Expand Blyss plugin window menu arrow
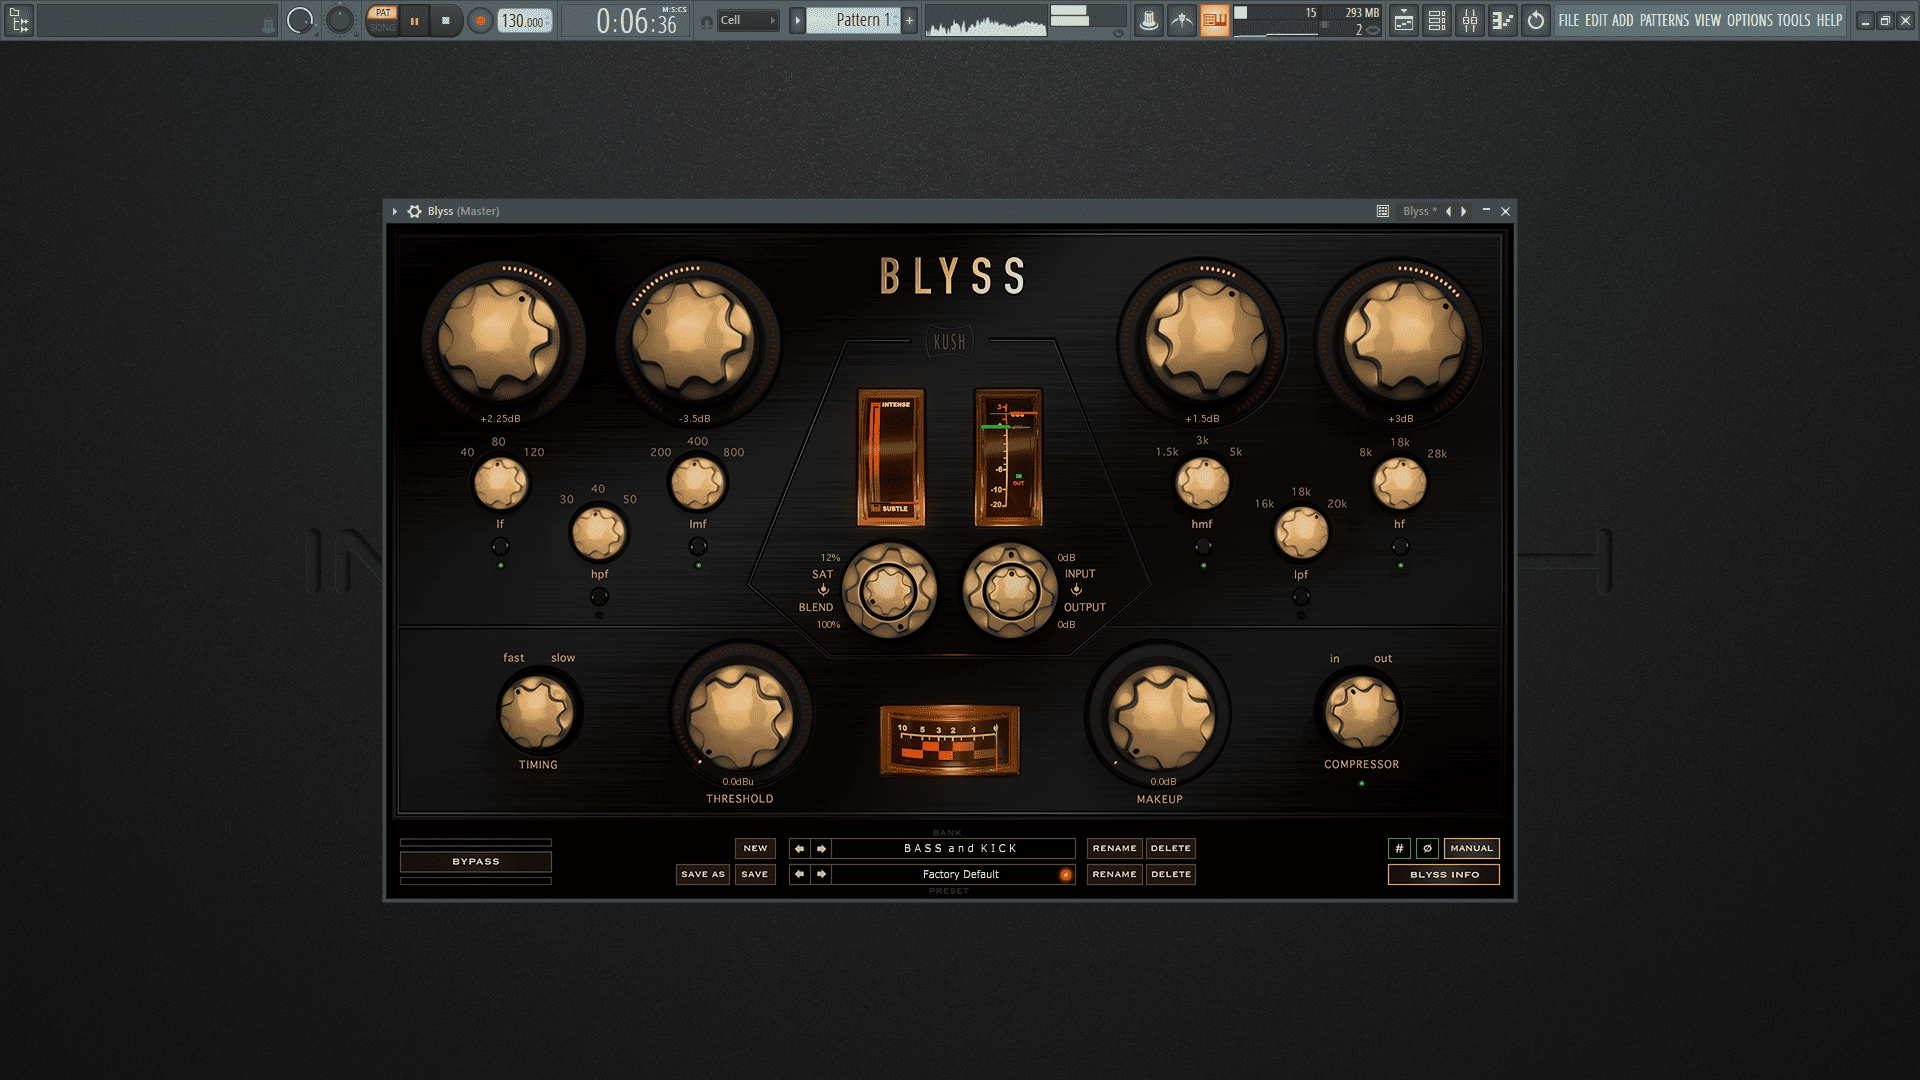Viewport: 1920px width, 1080px height. tap(395, 211)
